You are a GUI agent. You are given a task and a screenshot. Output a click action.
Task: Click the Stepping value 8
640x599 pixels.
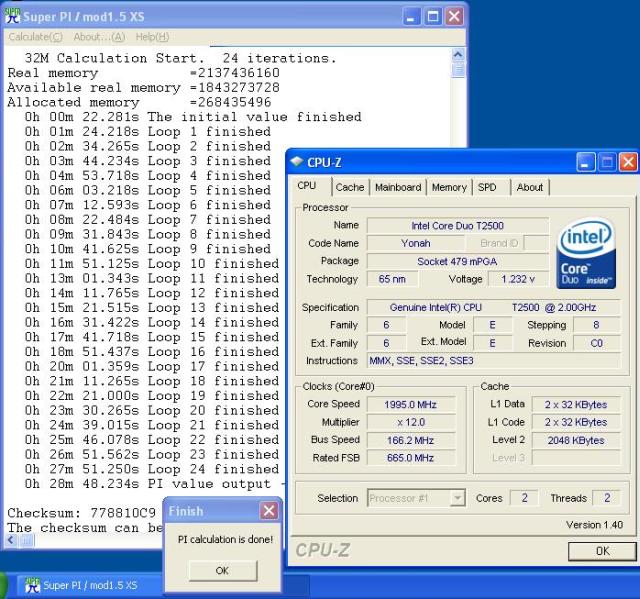[597, 325]
